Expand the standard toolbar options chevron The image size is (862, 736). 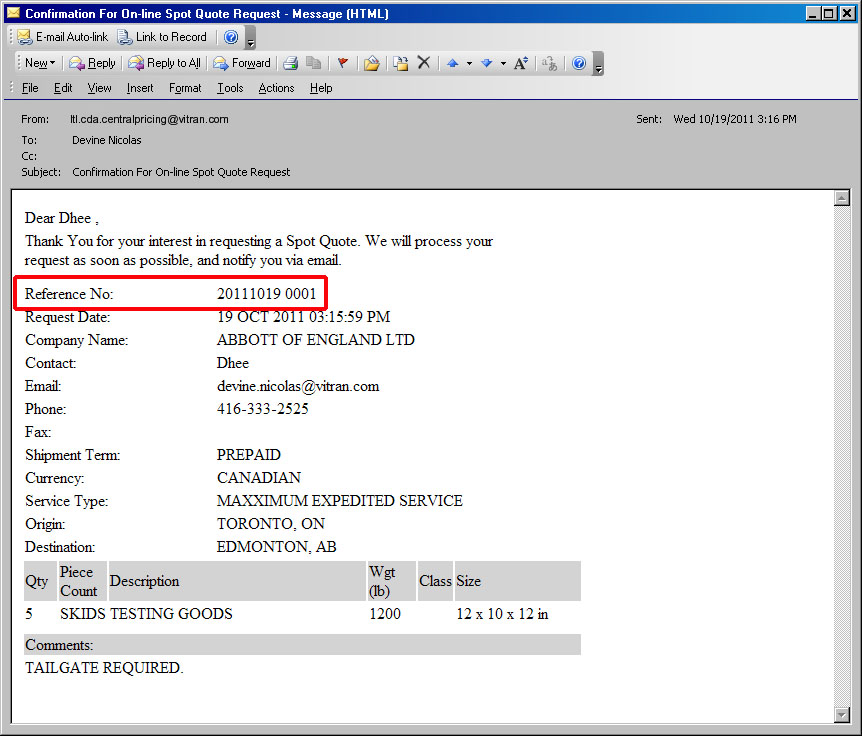click(598, 65)
